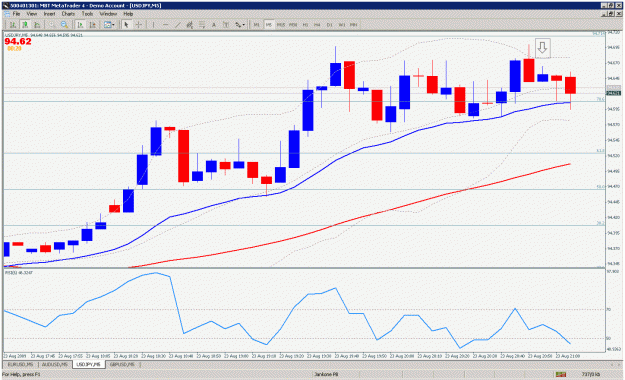
Task: Click the 737/0 kb traffic indicator
Action: pyautogui.click(x=591, y=374)
